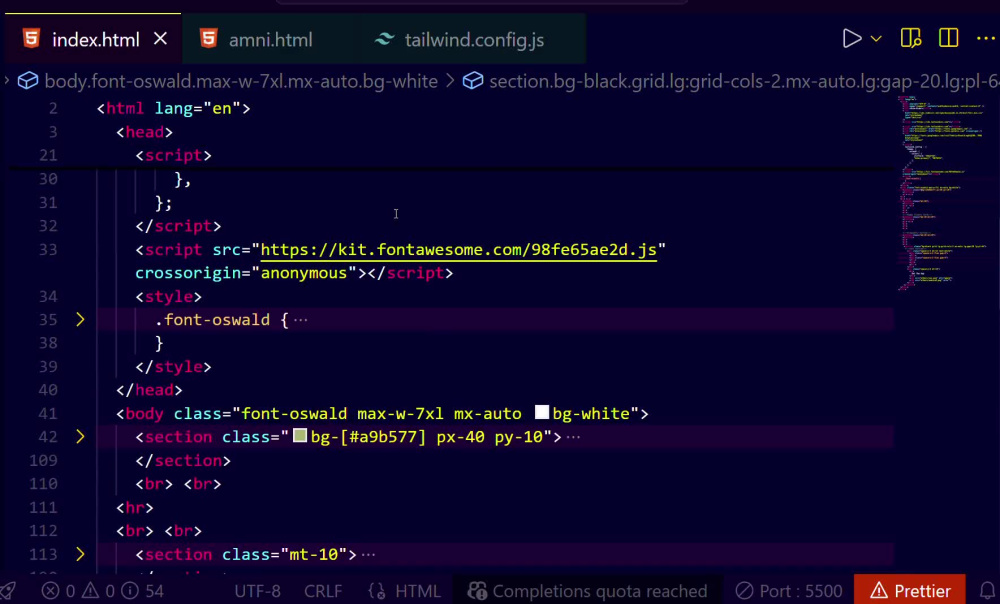Open the amni.html tab
Viewport: 1000px width, 604px height.
270,40
